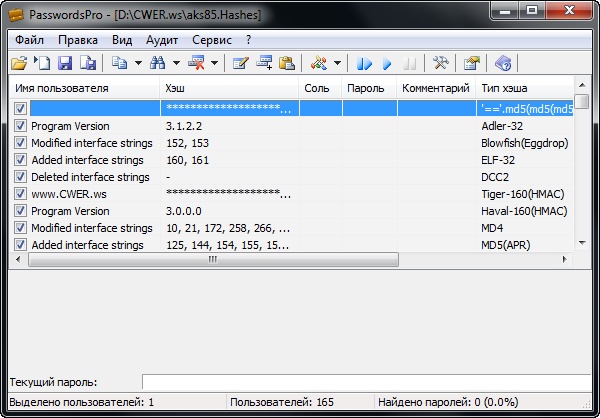Screen dimensions: 600x418
Task: Uncheck the www.CWER.ws row checkbox
Action: (21, 194)
